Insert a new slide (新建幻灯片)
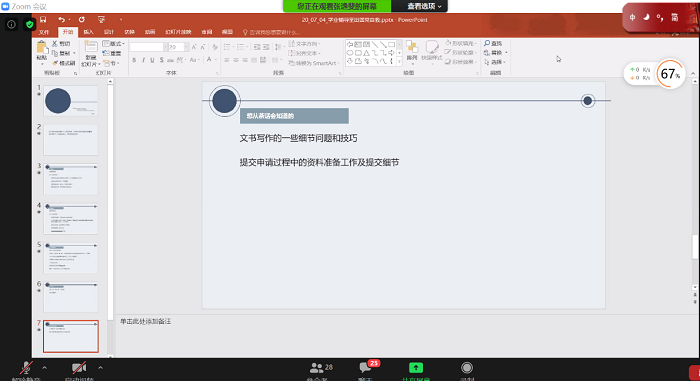 click(x=91, y=54)
